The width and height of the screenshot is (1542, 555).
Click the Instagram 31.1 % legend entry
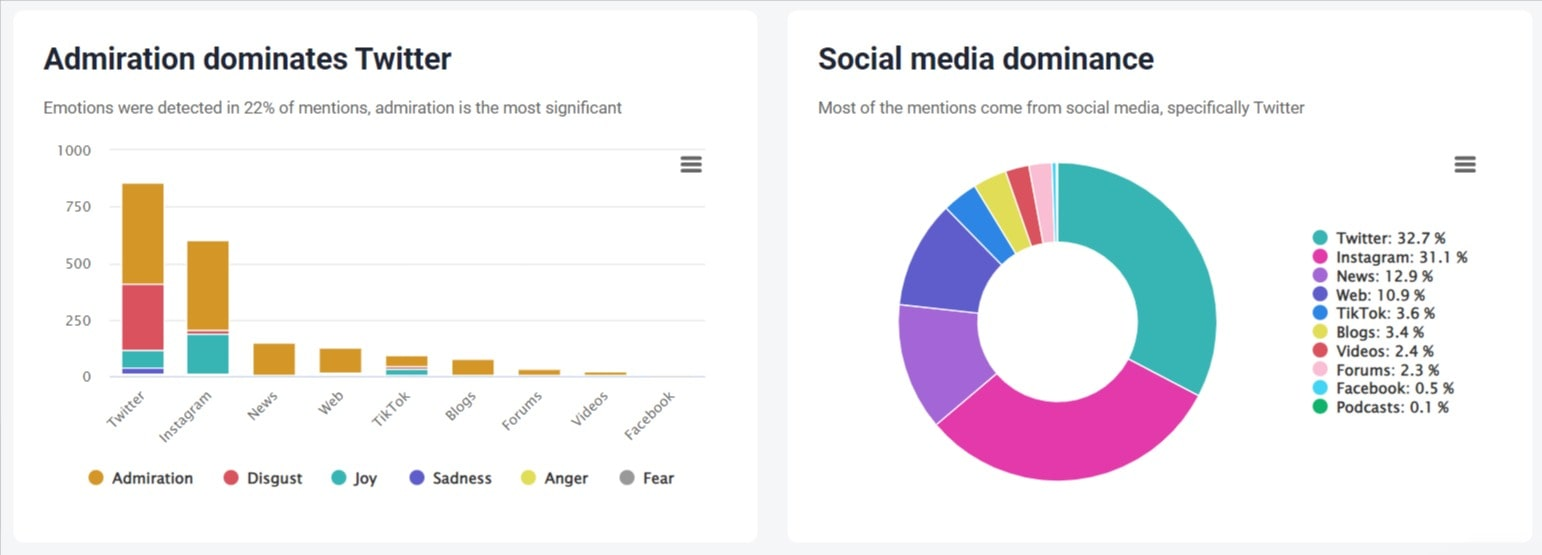pyautogui.click(x=1390, y=257)
